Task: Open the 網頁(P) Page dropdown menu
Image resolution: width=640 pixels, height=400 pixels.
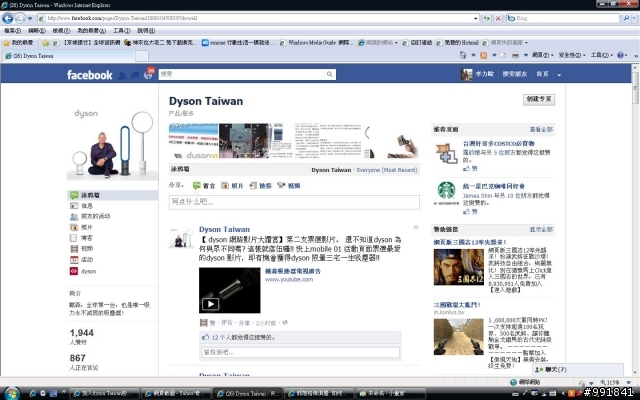Action: pos(542,55)
